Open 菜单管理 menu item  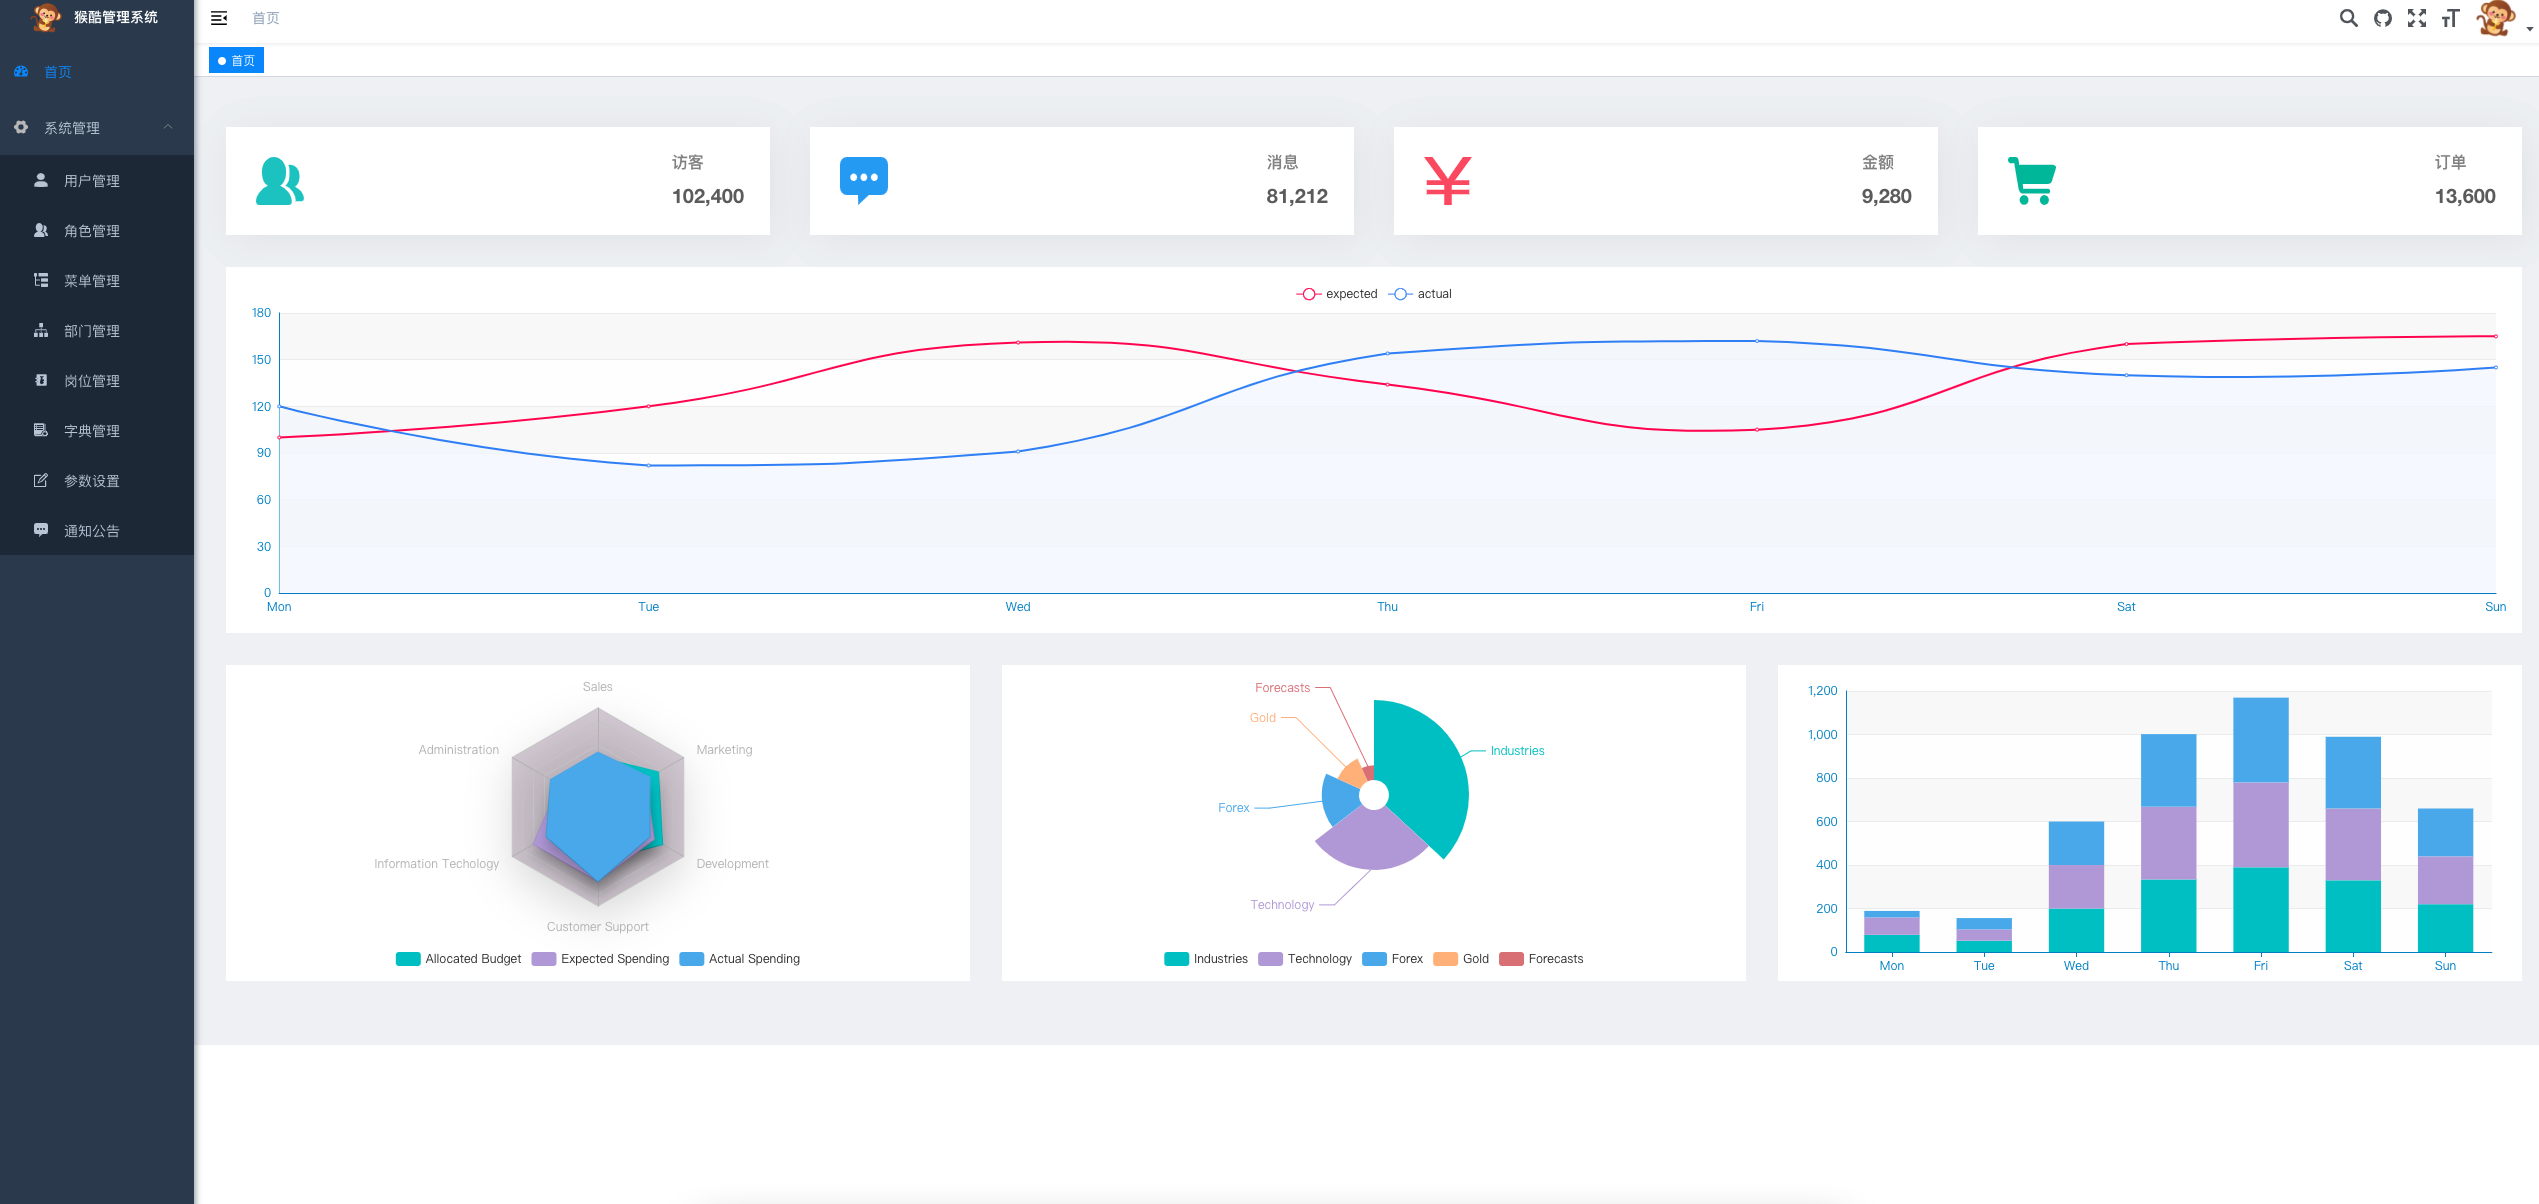97,281
